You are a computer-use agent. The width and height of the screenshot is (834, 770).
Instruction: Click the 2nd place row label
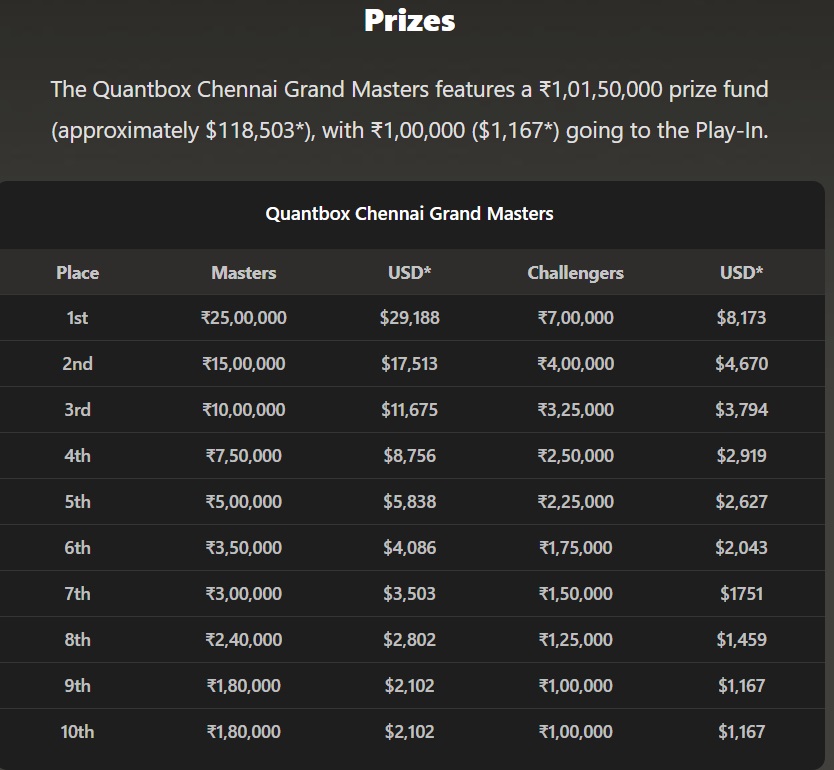(77, 364)
